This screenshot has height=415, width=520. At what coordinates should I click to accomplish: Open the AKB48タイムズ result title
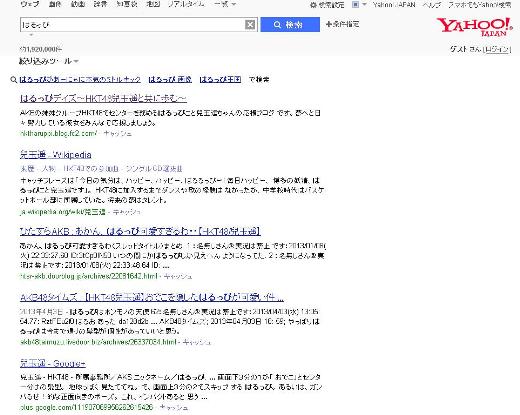point(152,297)
